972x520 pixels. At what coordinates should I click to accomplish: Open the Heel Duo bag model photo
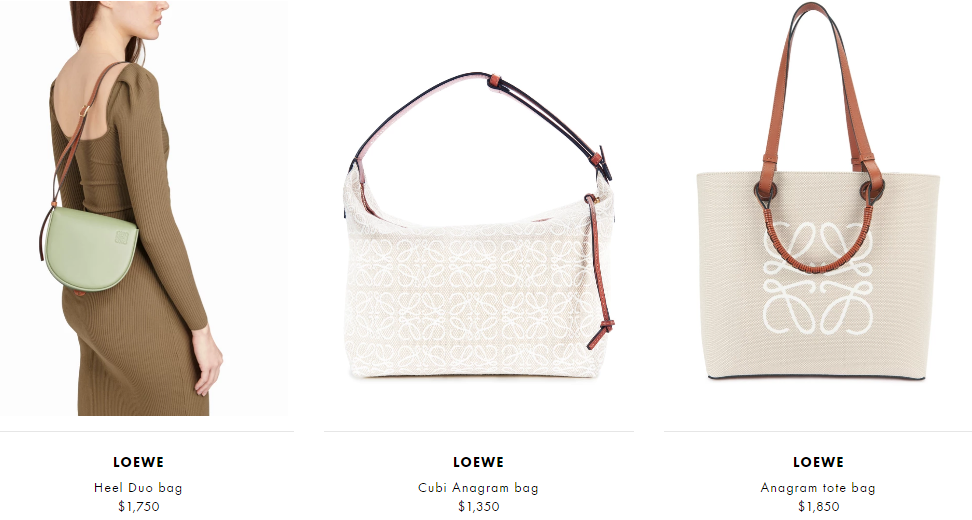tap(147, 208)
